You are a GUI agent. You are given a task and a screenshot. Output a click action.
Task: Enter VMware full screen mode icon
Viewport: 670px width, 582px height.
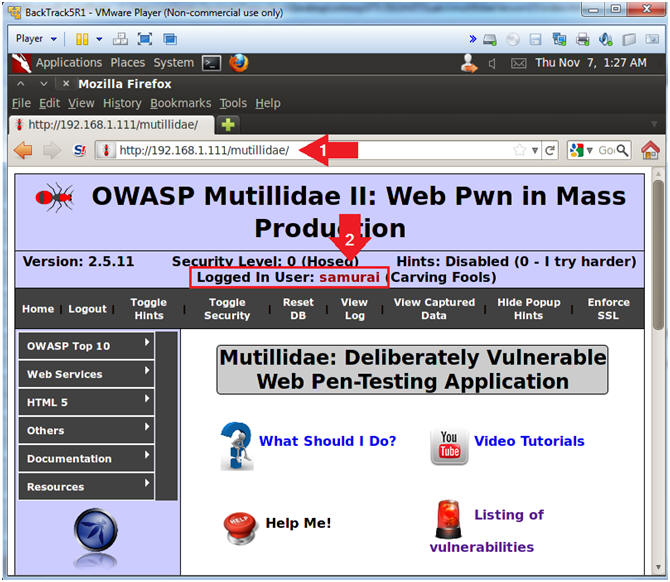tap(145, 39)
